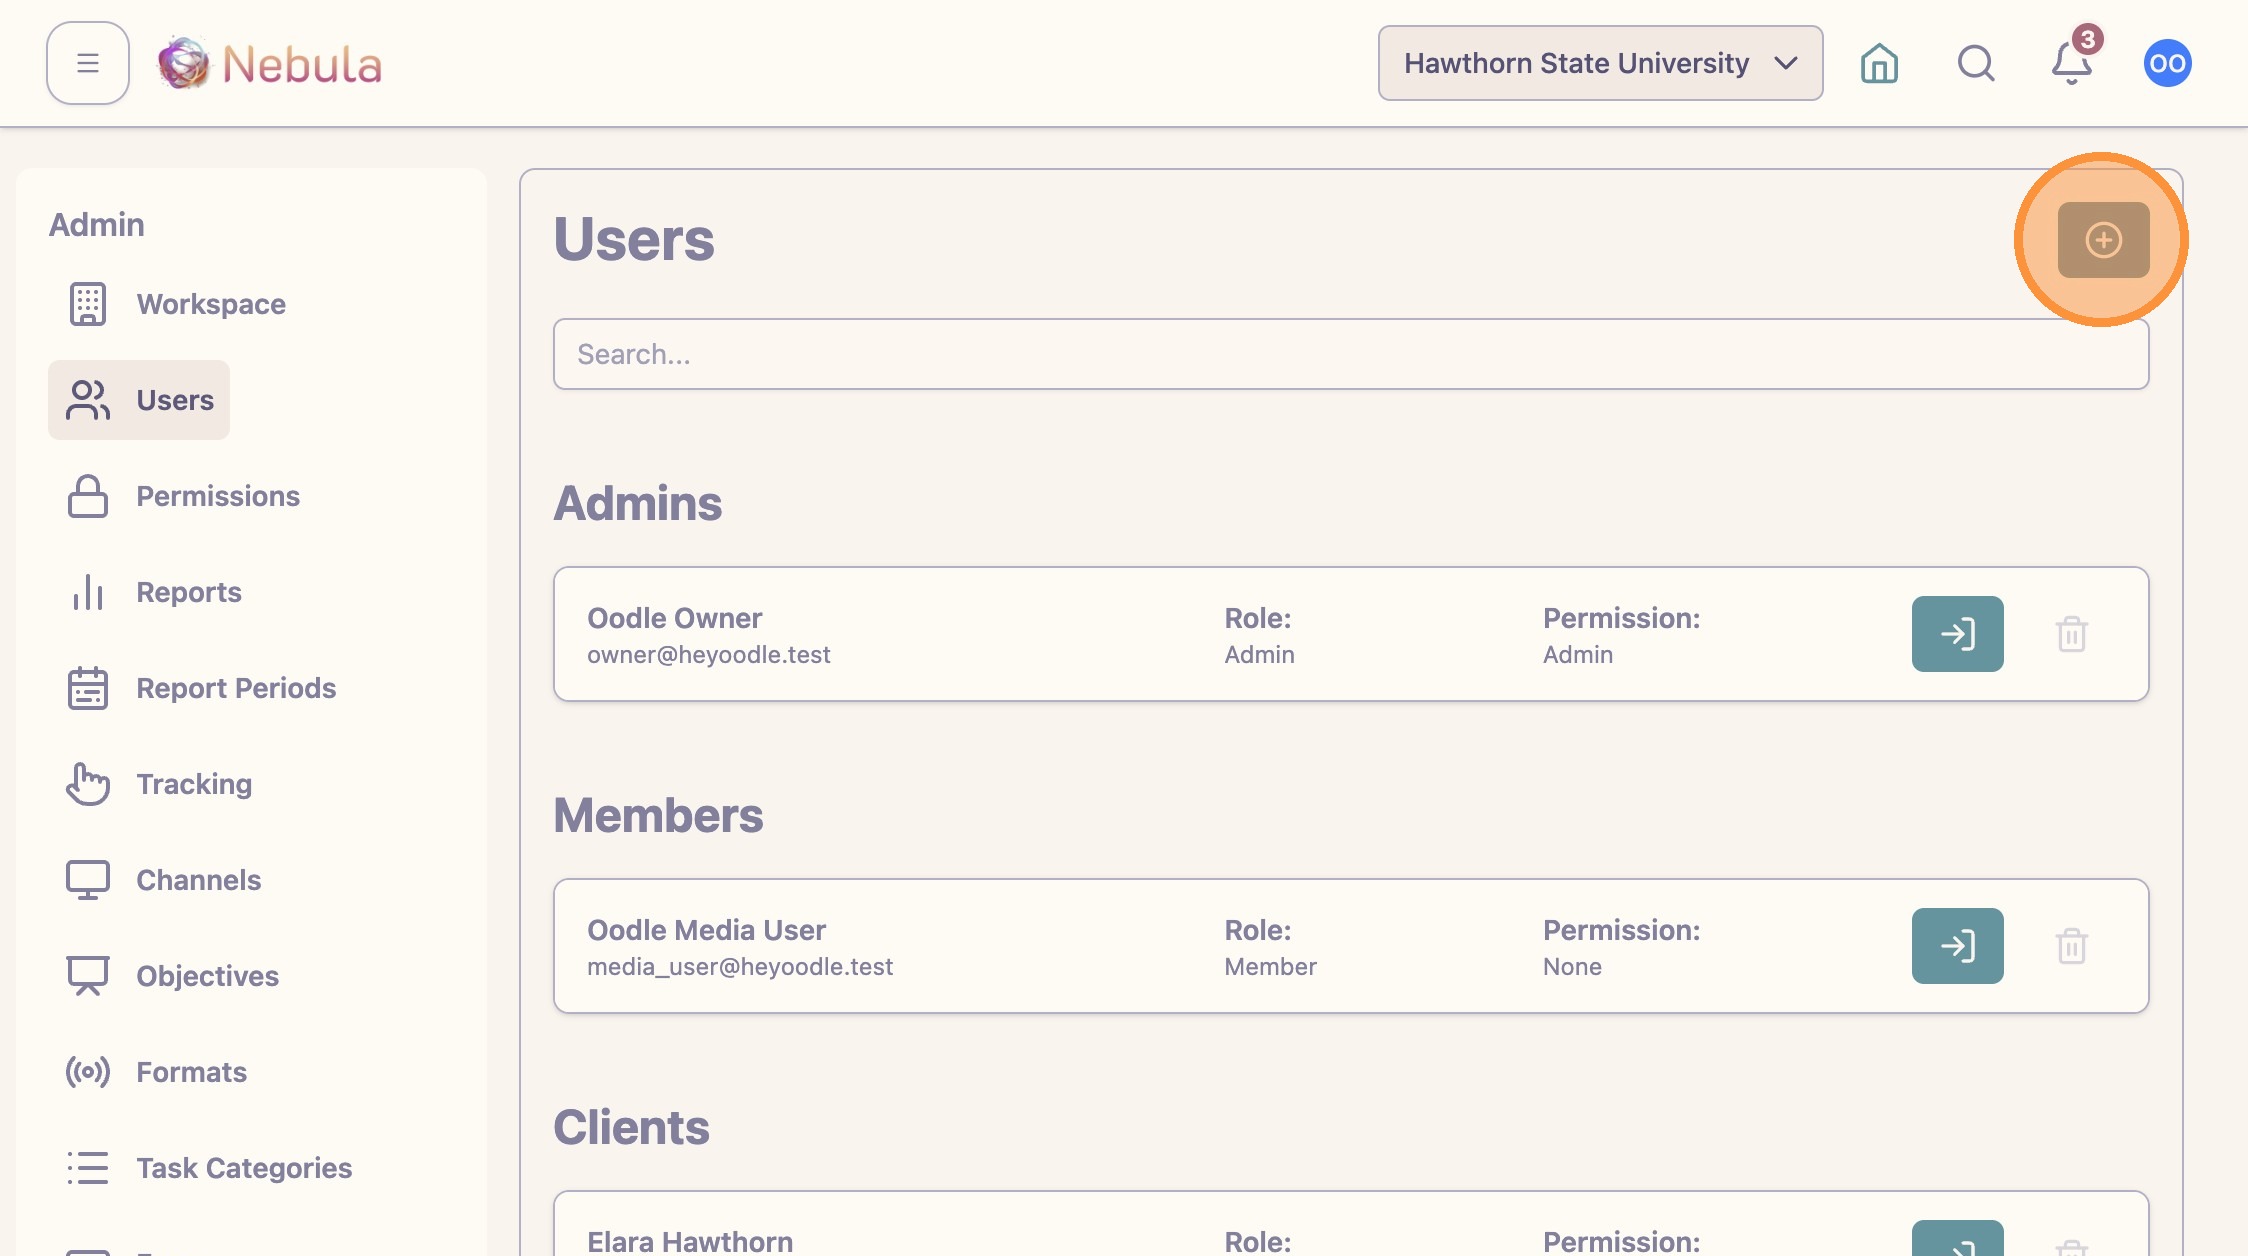Click the Channels monitor icon

click(x=88, y=880)
